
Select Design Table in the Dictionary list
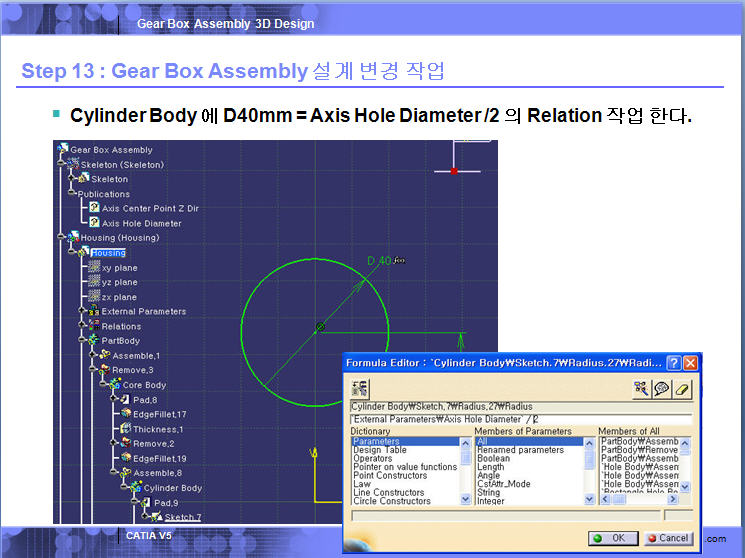click(379, 450)
